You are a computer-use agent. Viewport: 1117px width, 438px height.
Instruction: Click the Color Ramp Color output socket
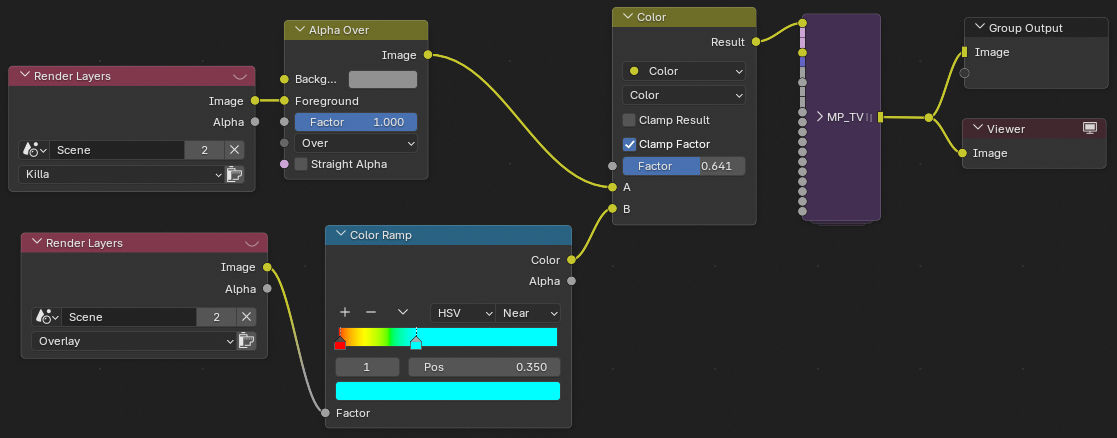pyautogui.click(x=571, y=260)
